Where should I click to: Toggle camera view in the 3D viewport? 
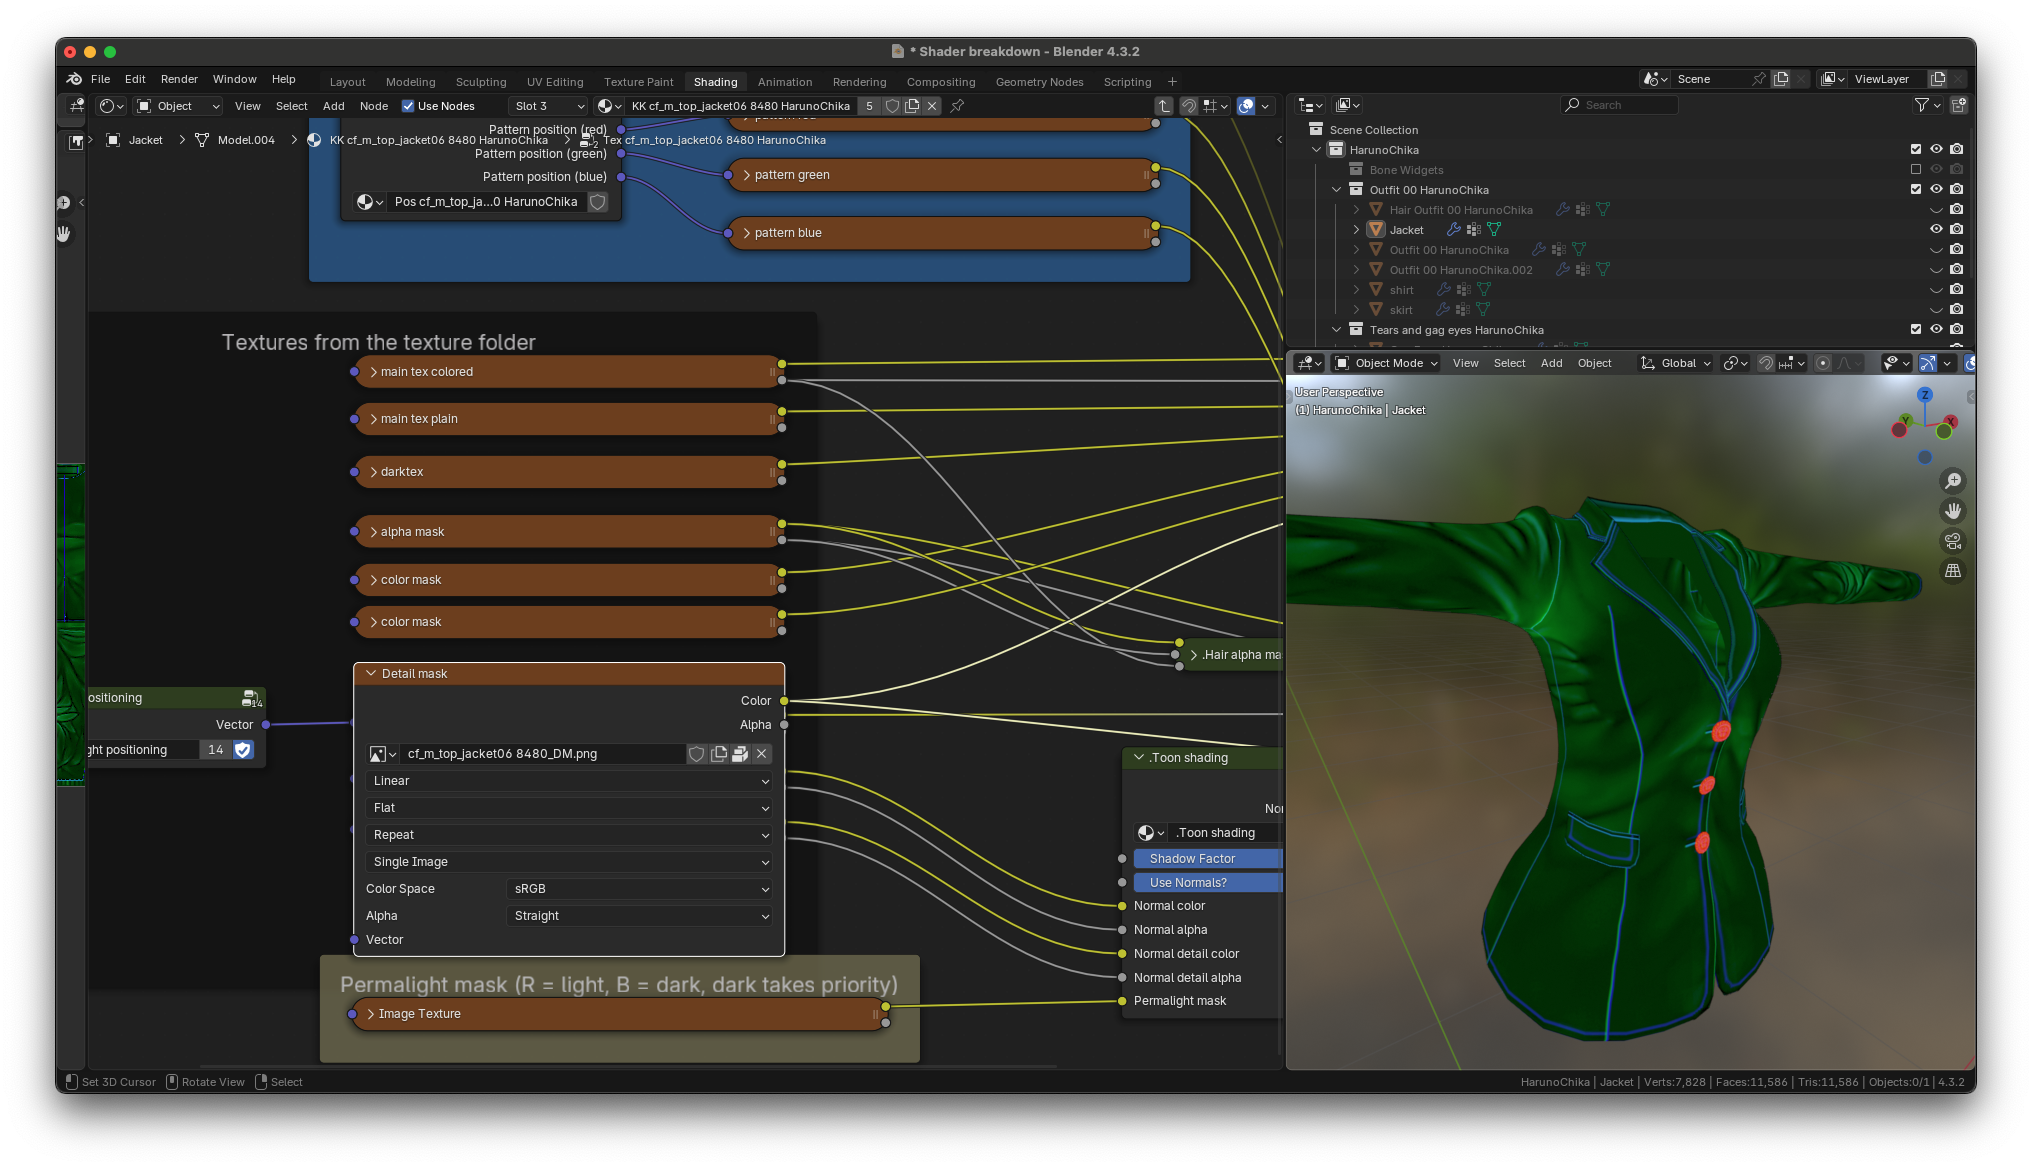pos(1952,541)
